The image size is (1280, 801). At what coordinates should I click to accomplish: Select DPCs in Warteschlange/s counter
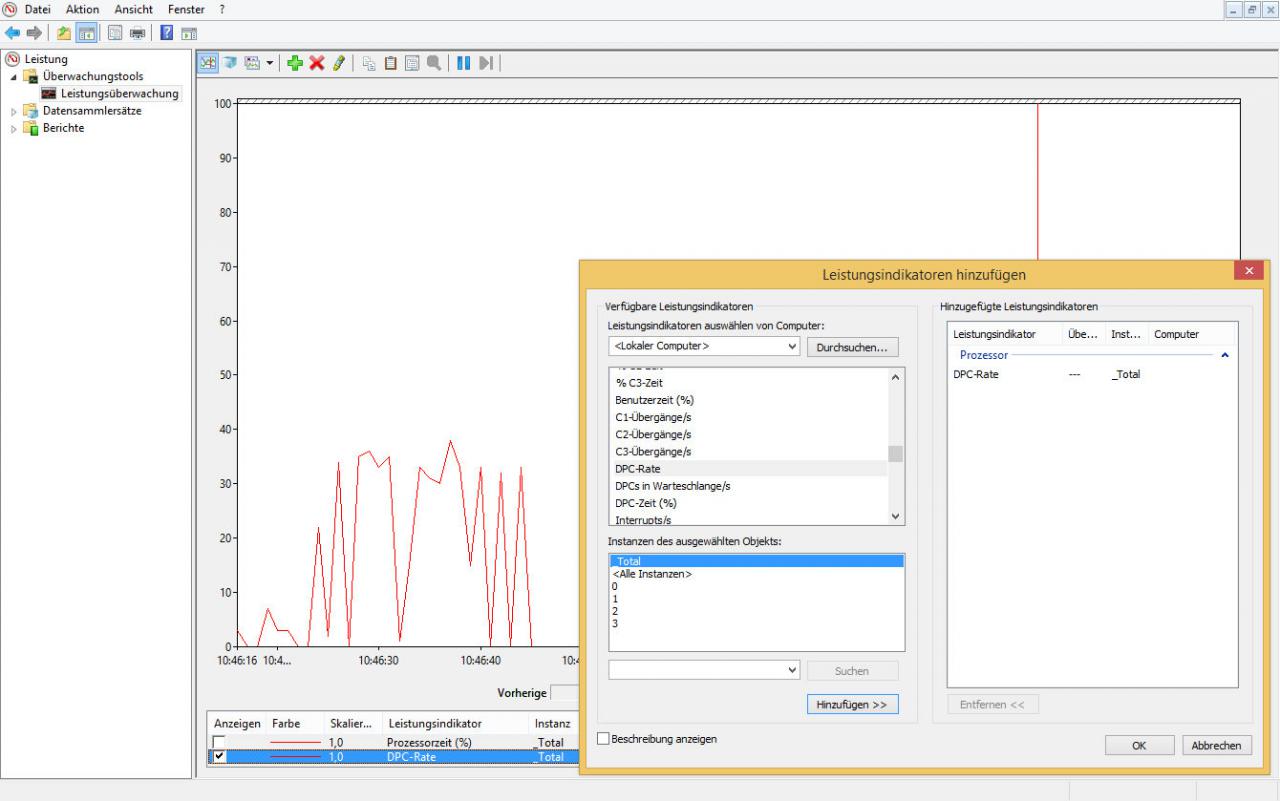point(672,485)
